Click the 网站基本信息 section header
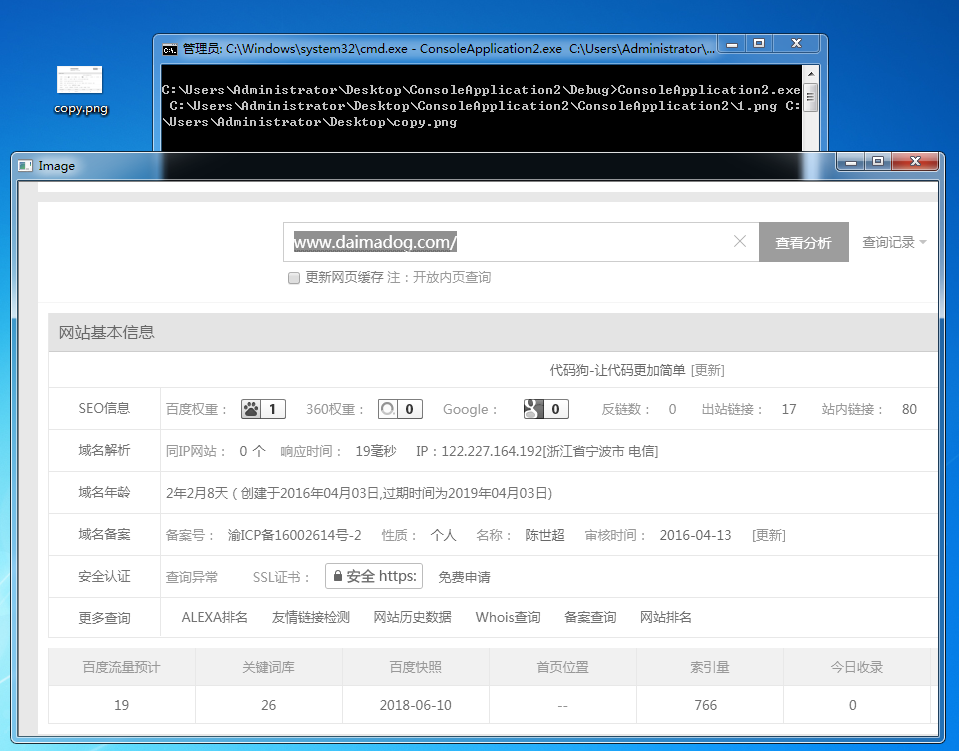 [x=493, y=332]
